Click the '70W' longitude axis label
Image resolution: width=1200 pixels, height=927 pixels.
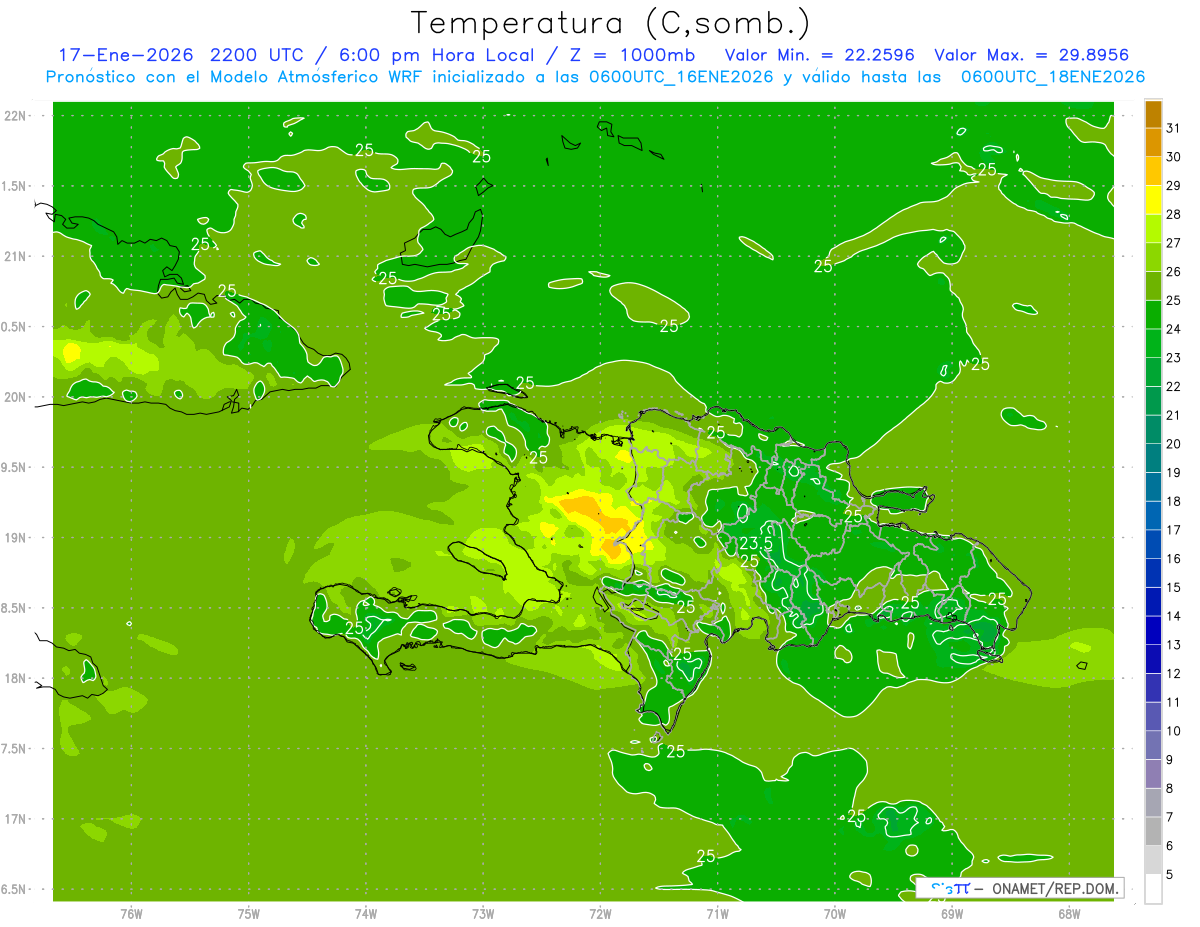[x=835, y=914]
